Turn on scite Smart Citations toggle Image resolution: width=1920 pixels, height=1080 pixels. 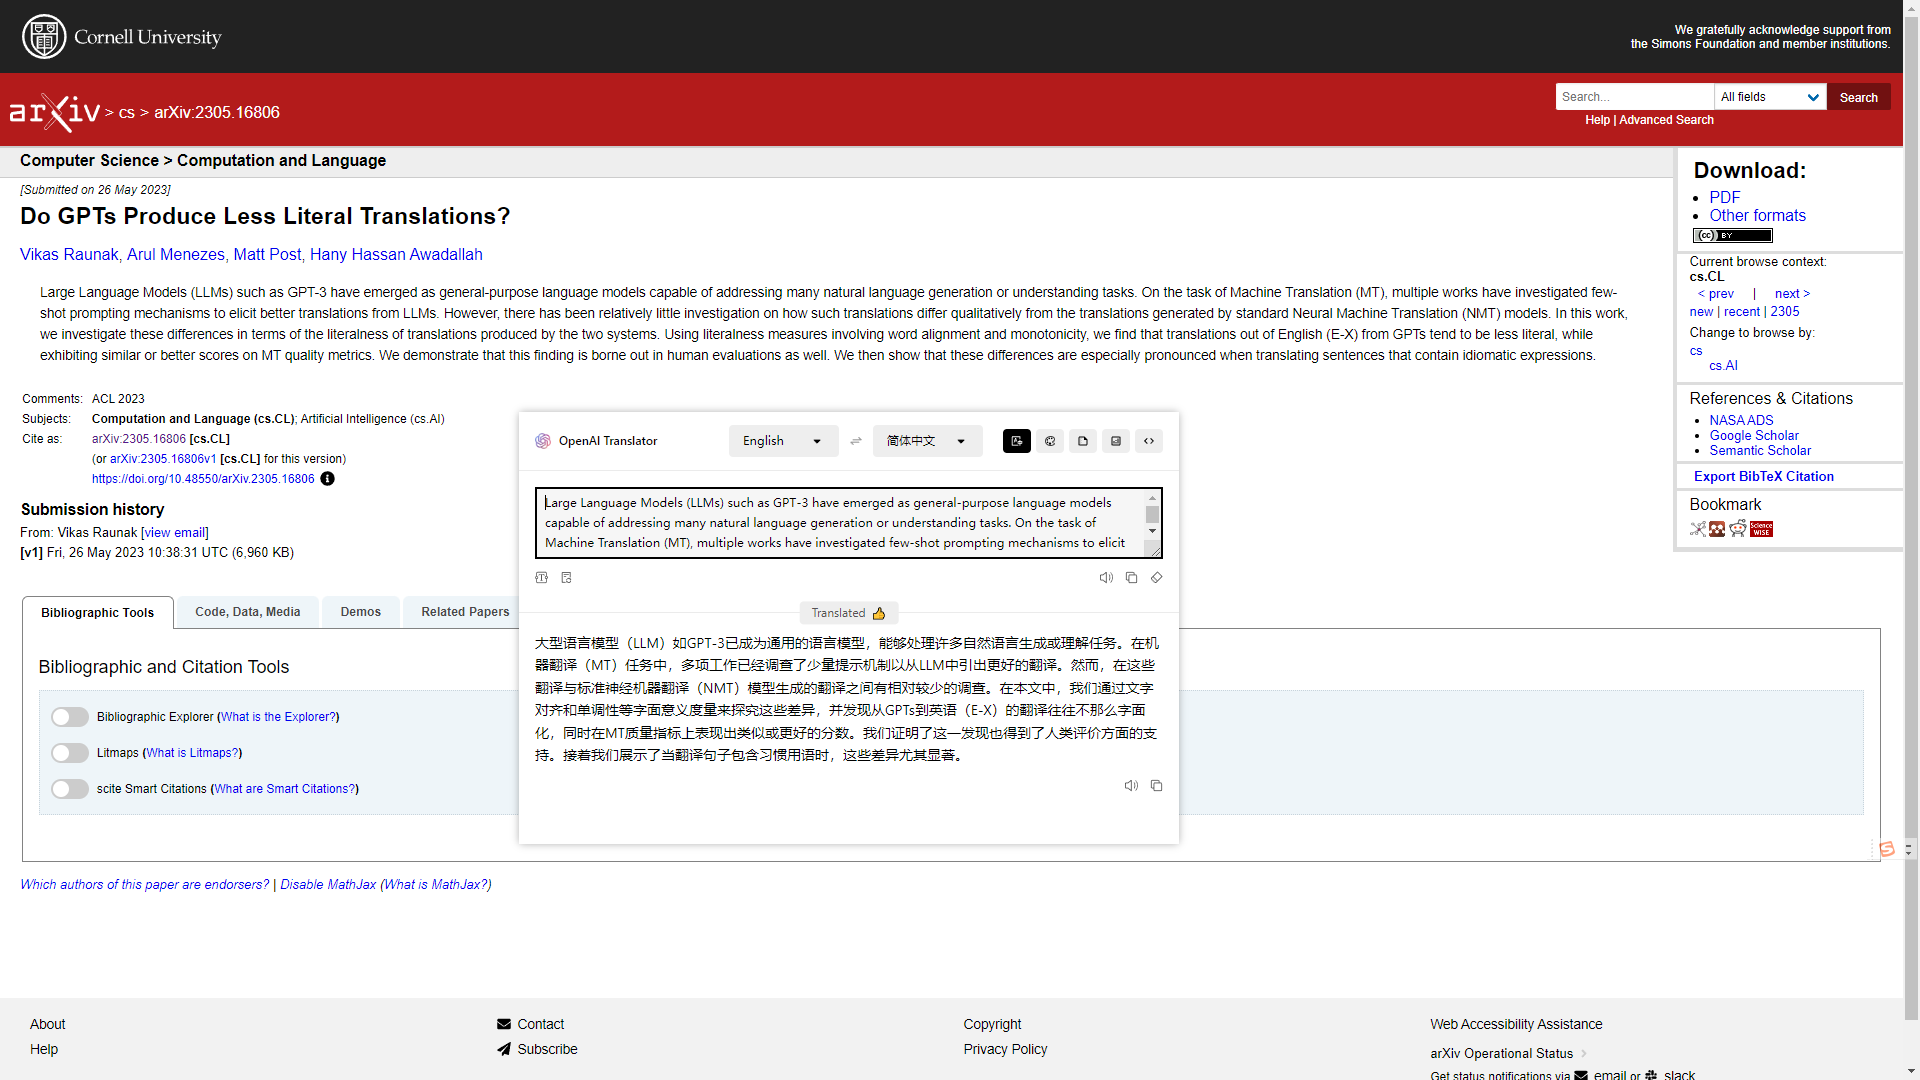pos(70,789)
